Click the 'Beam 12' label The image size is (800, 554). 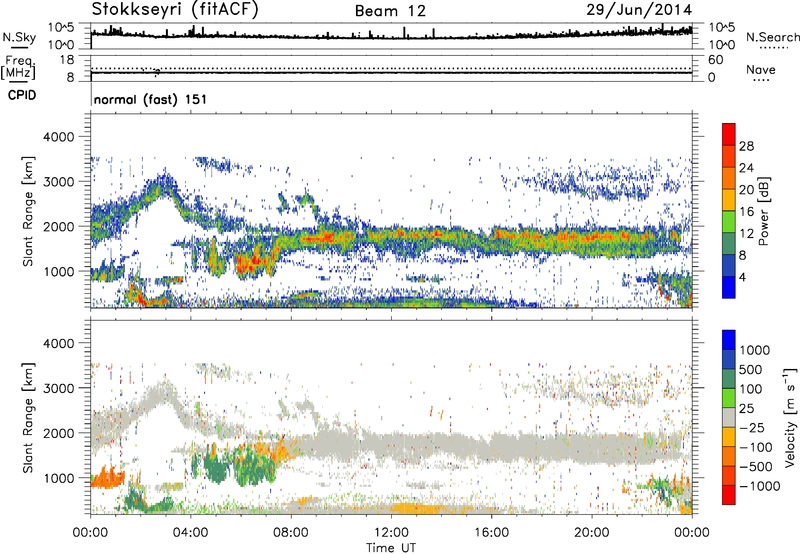(390, 11)
